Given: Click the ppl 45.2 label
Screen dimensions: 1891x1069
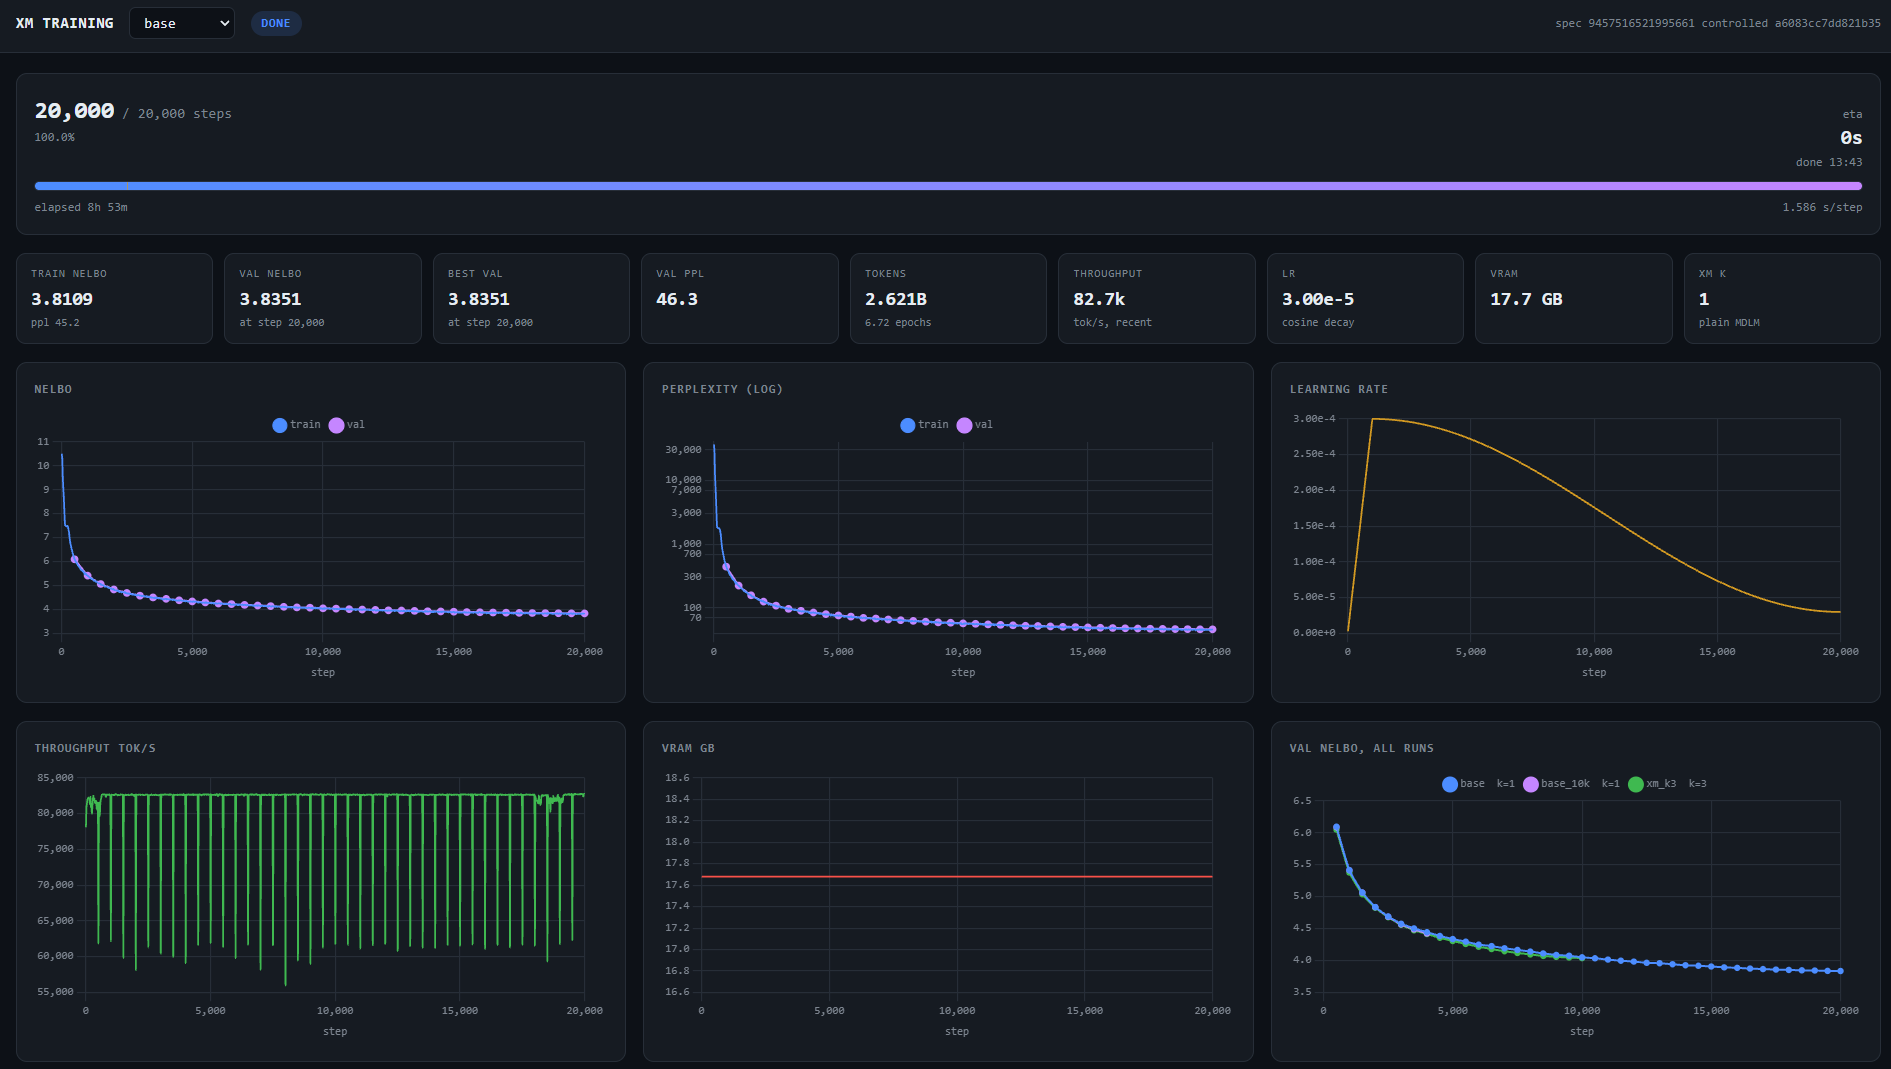Looking at the screenshot, I should (55, 323).
